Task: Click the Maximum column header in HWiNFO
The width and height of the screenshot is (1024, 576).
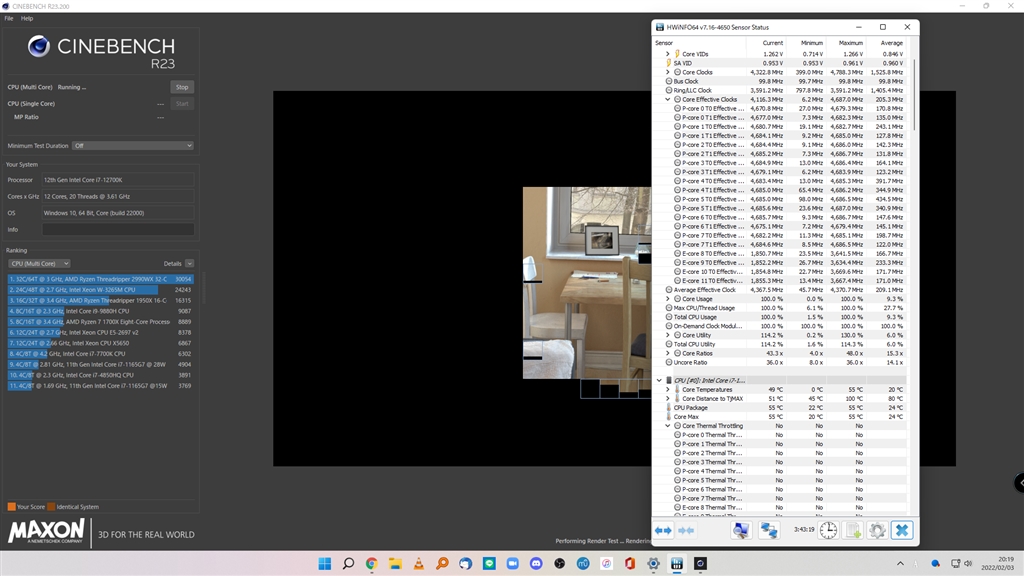Action: pos(846,42)
